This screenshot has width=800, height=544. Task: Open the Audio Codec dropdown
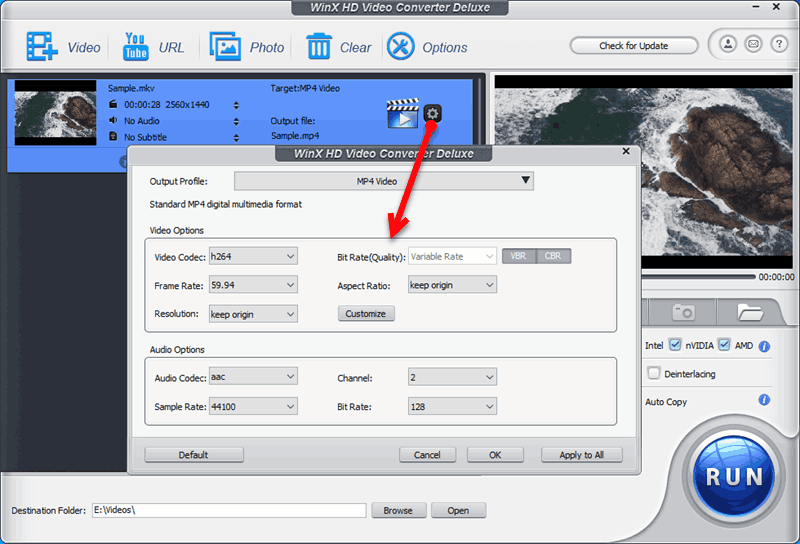click(253, 377)
